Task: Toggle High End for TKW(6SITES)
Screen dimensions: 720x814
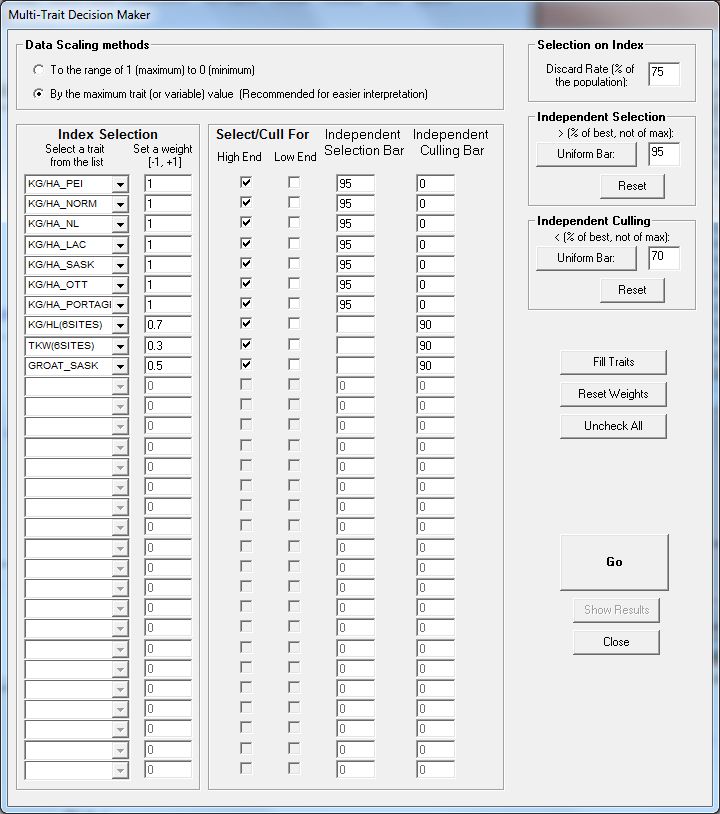Action: click(246, 345)
